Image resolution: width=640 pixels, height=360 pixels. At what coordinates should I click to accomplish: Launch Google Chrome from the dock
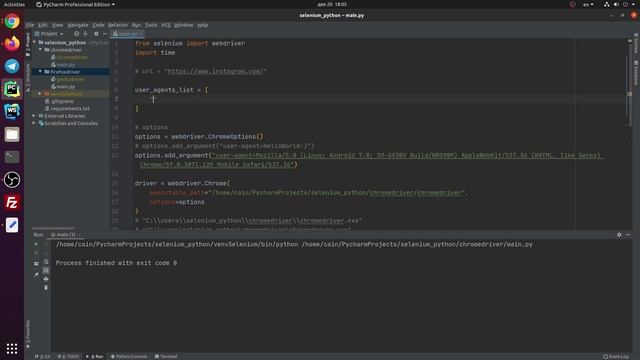click(x=12, y=21)
